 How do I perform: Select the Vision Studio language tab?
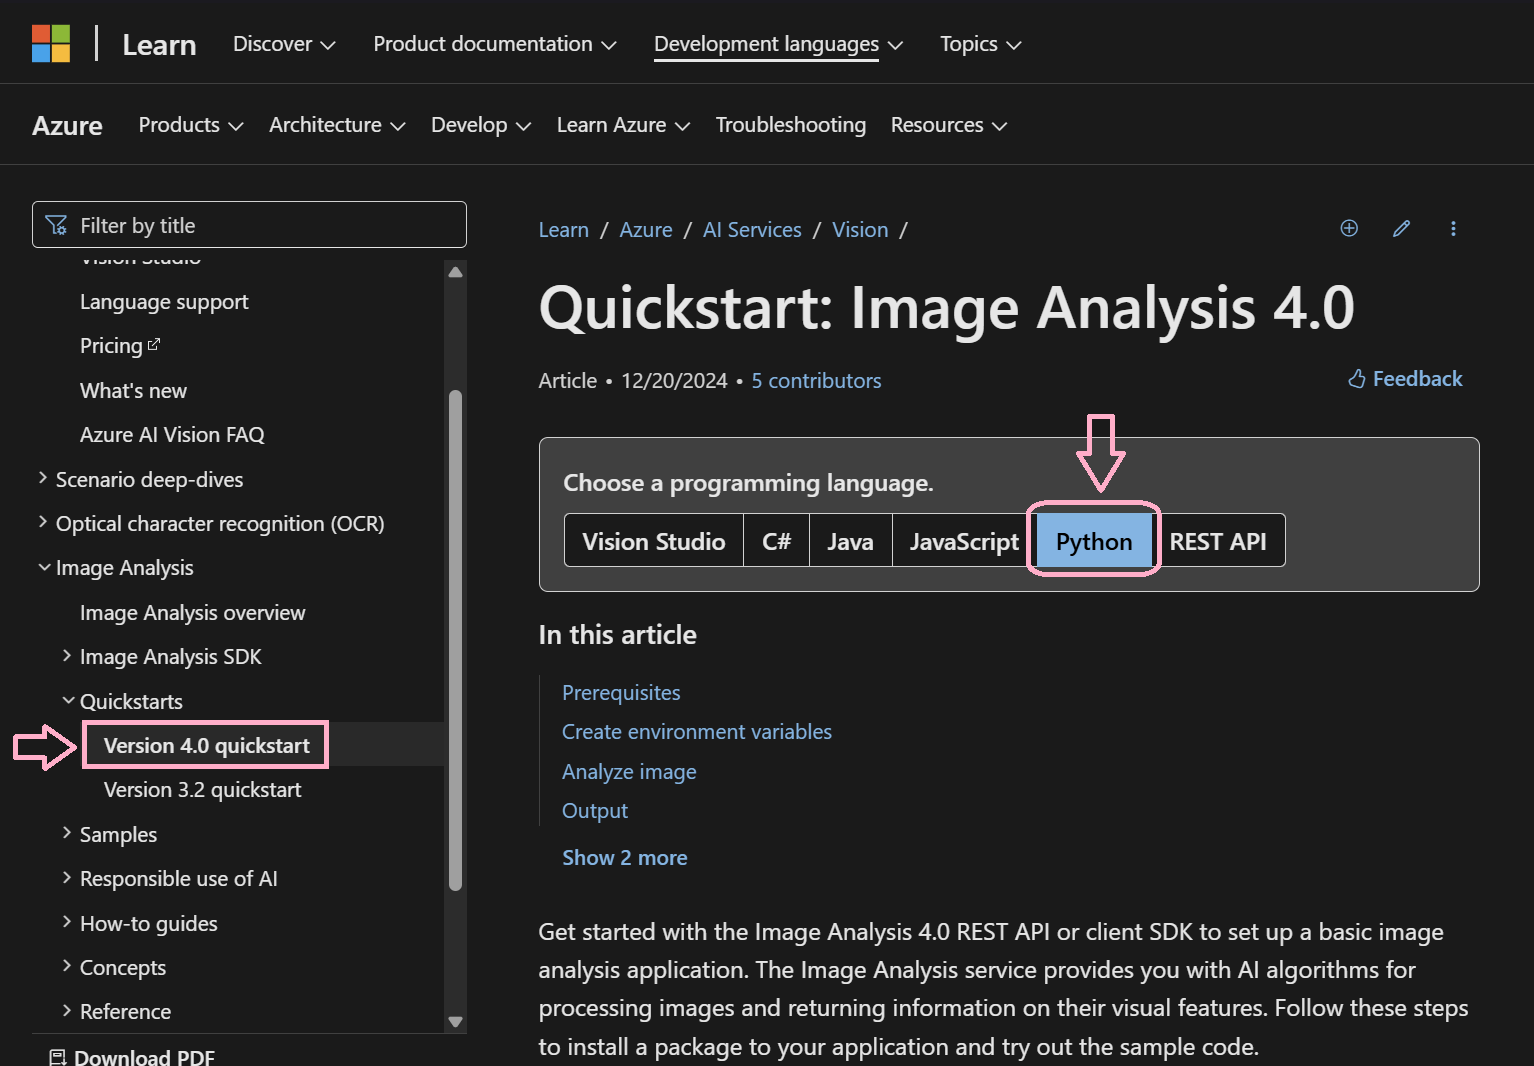tap(654, 541)
